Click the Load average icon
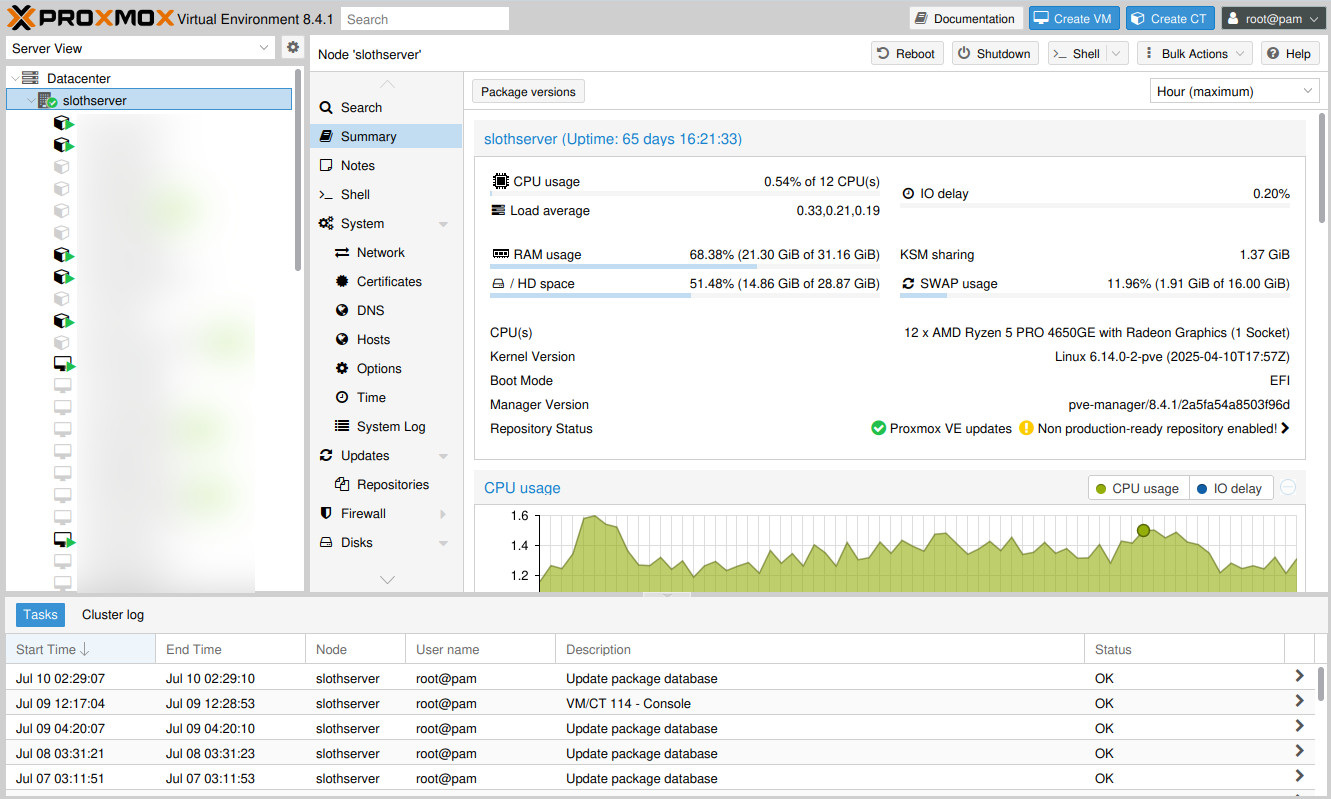 [498, 210]
